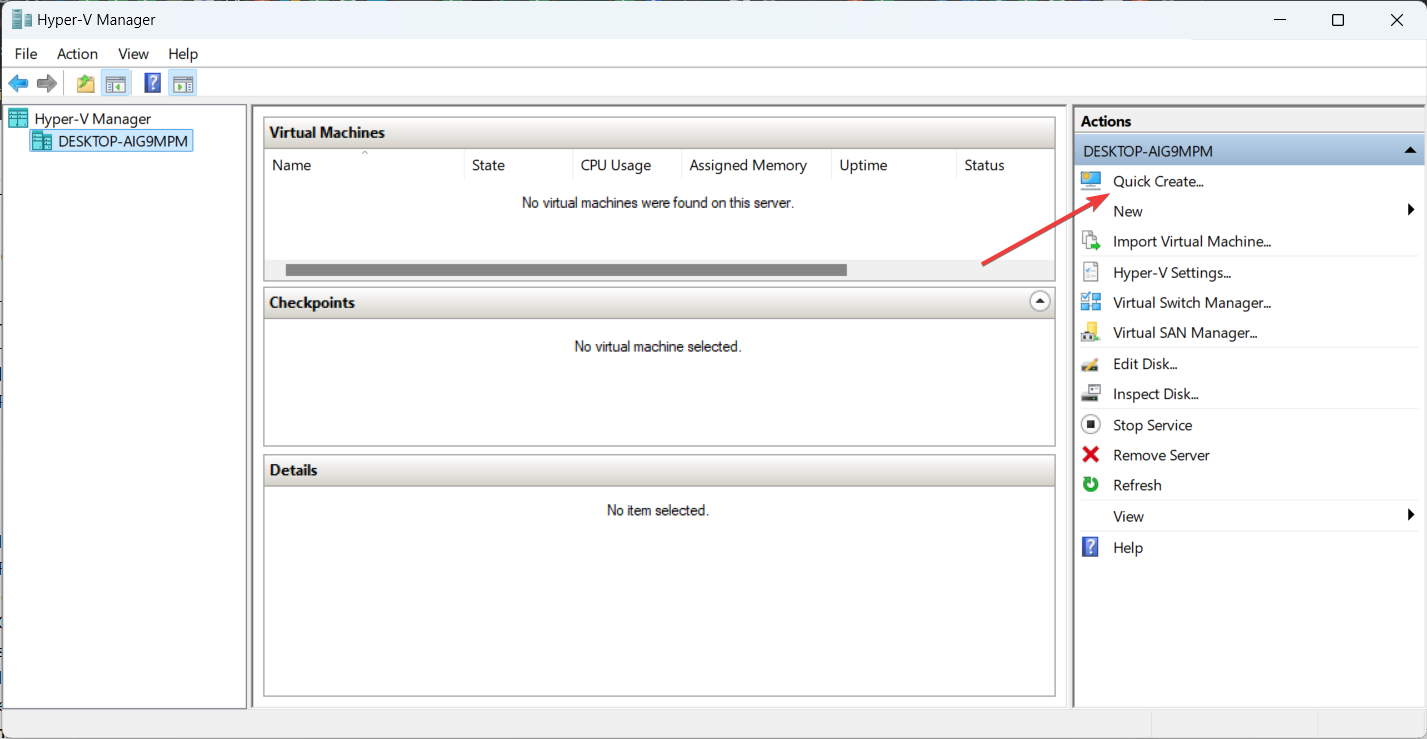Expand View in the Actions pane
1427x739 pixels.
(x=1410, y=516)
